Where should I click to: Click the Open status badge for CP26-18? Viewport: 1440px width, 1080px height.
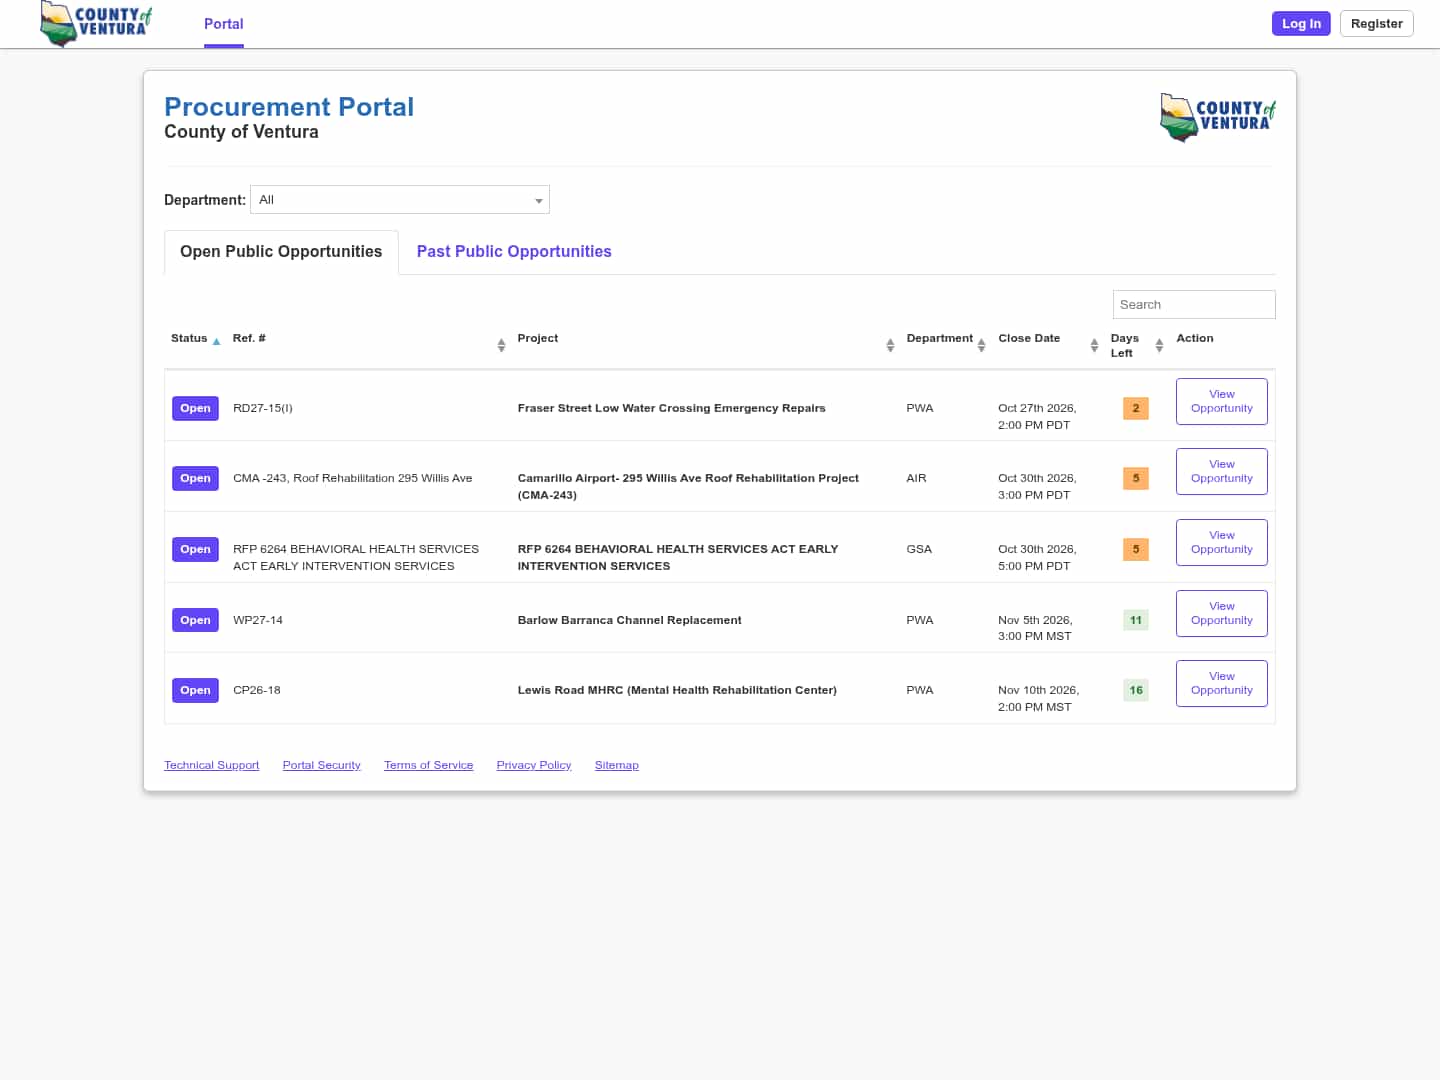pyautogui.click(x=195, y=690)
